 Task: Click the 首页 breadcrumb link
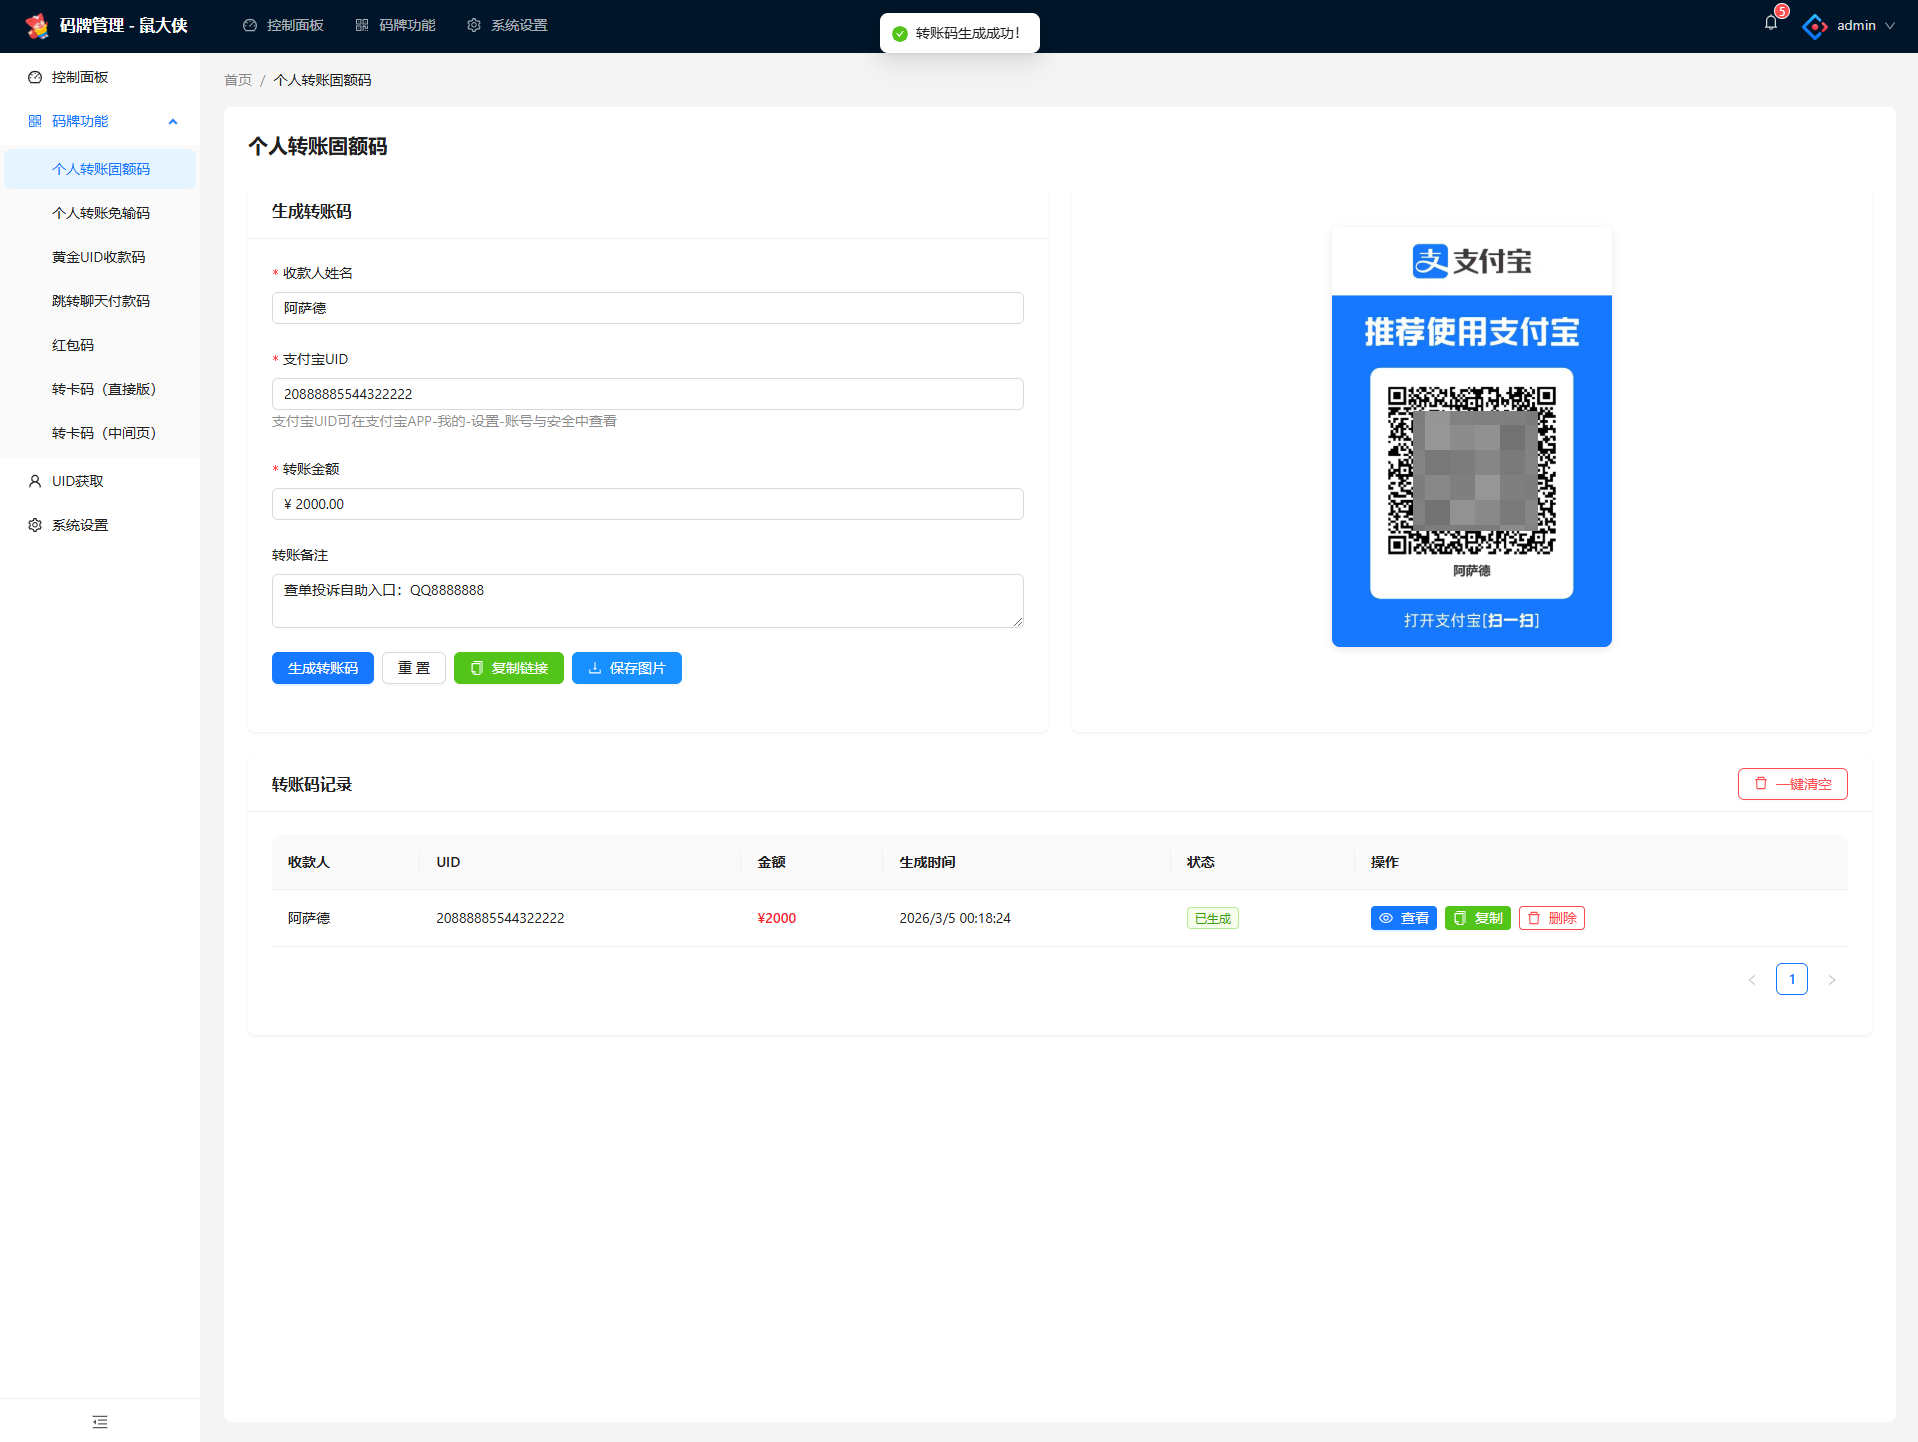tap(238, 80)
